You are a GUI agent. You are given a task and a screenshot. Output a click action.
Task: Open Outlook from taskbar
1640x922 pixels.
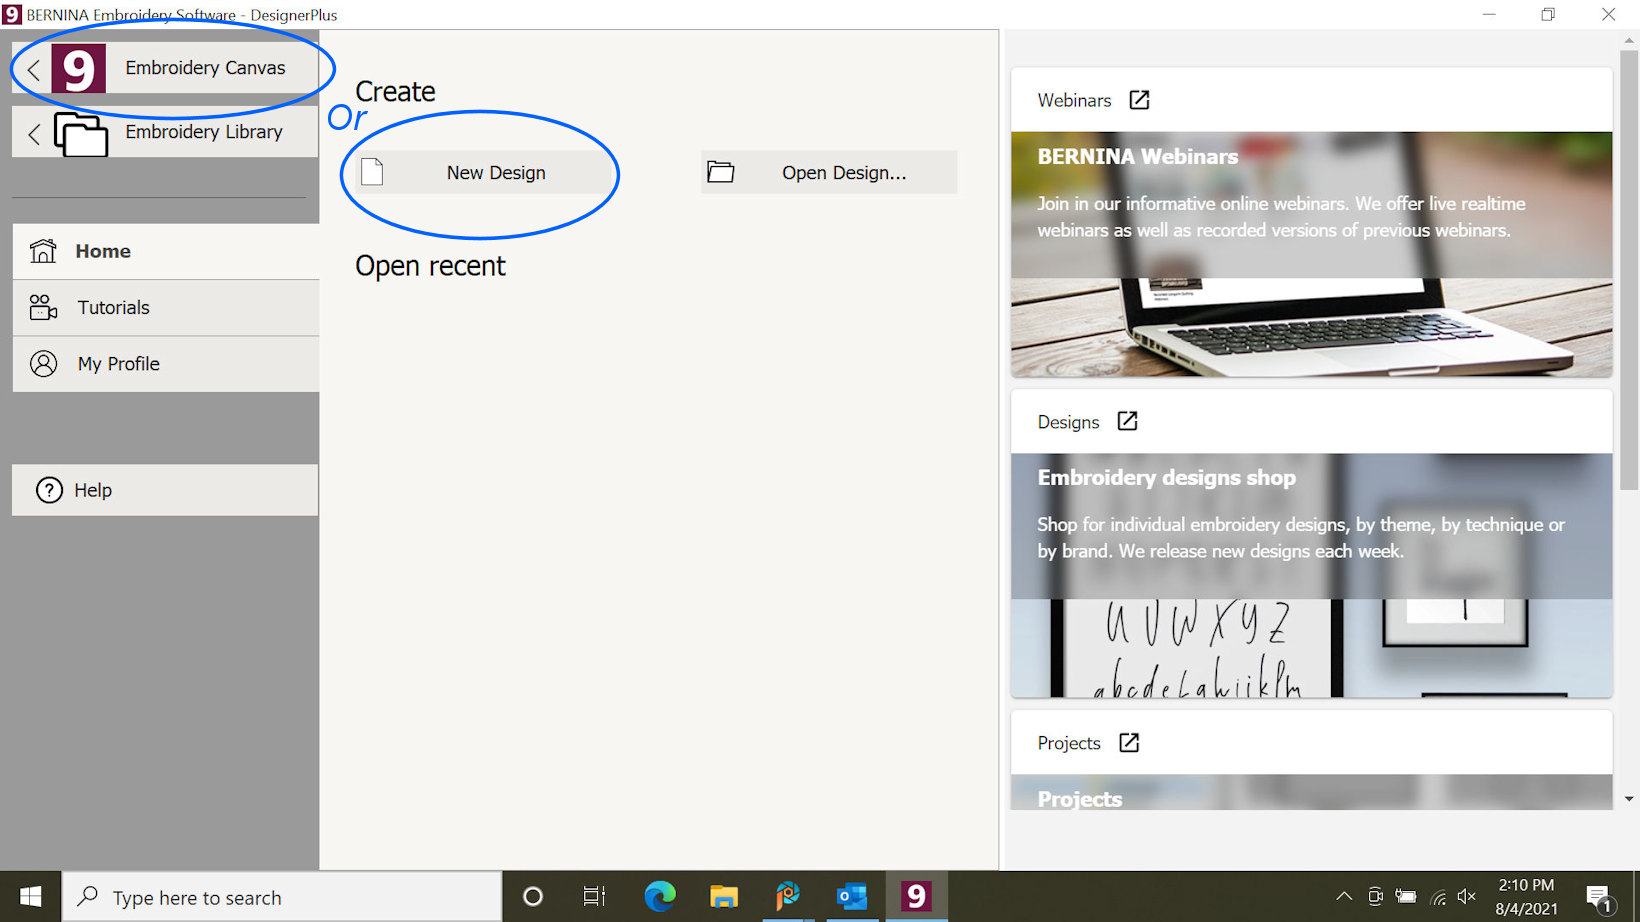852,897
